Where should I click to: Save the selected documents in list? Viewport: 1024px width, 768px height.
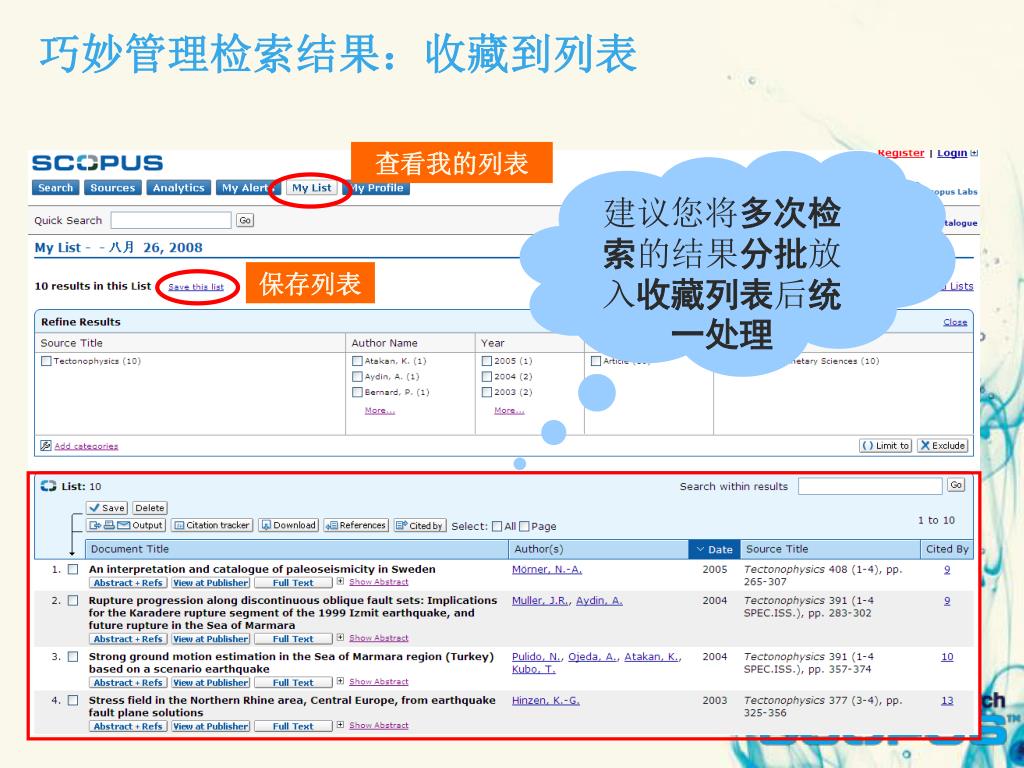107,507
